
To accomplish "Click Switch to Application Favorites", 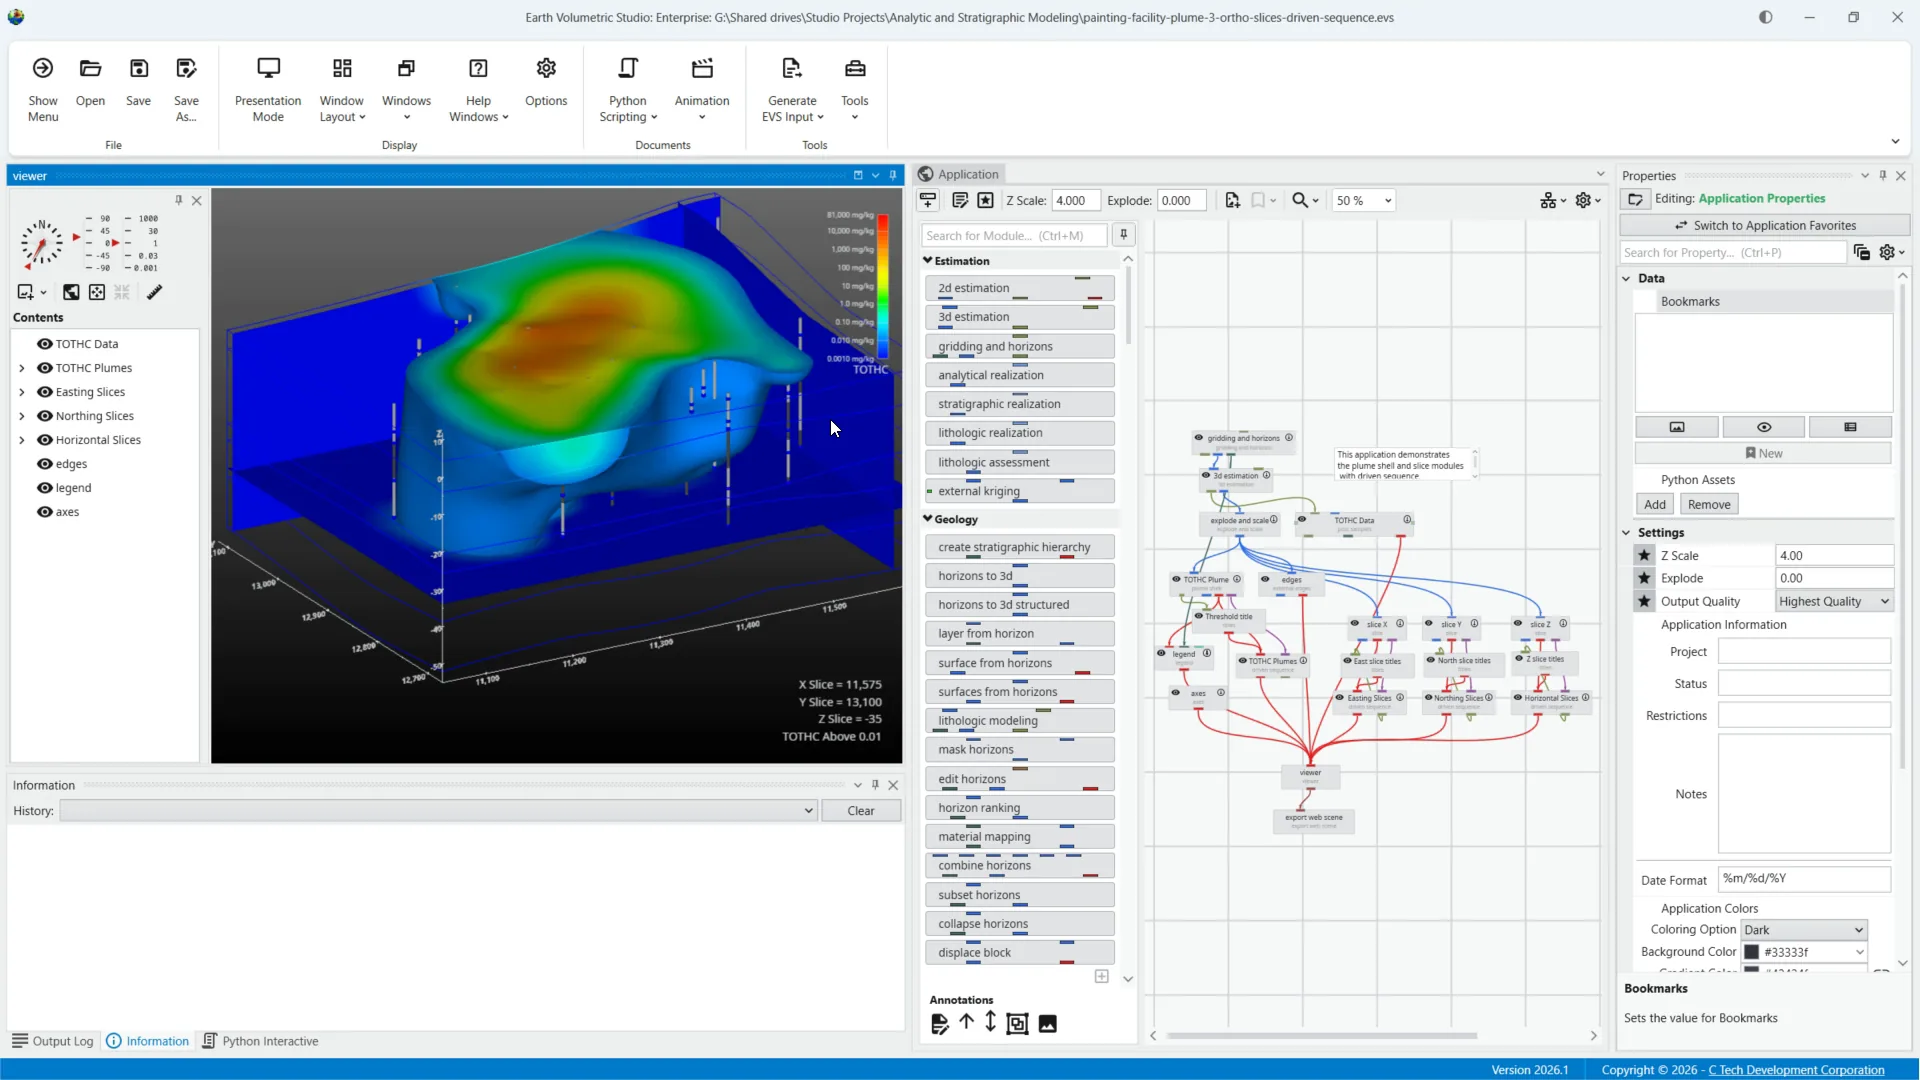I will [x=1764, y=225].
